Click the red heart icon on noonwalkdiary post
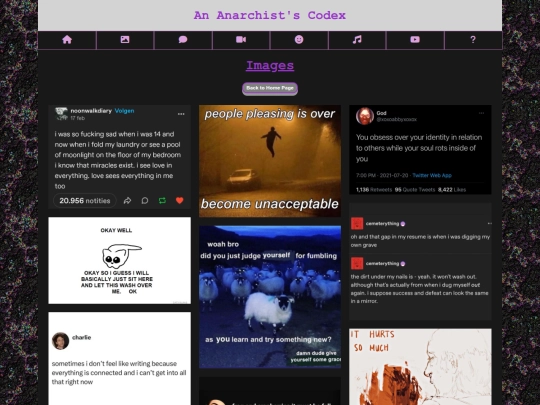 tap(179, 200)
